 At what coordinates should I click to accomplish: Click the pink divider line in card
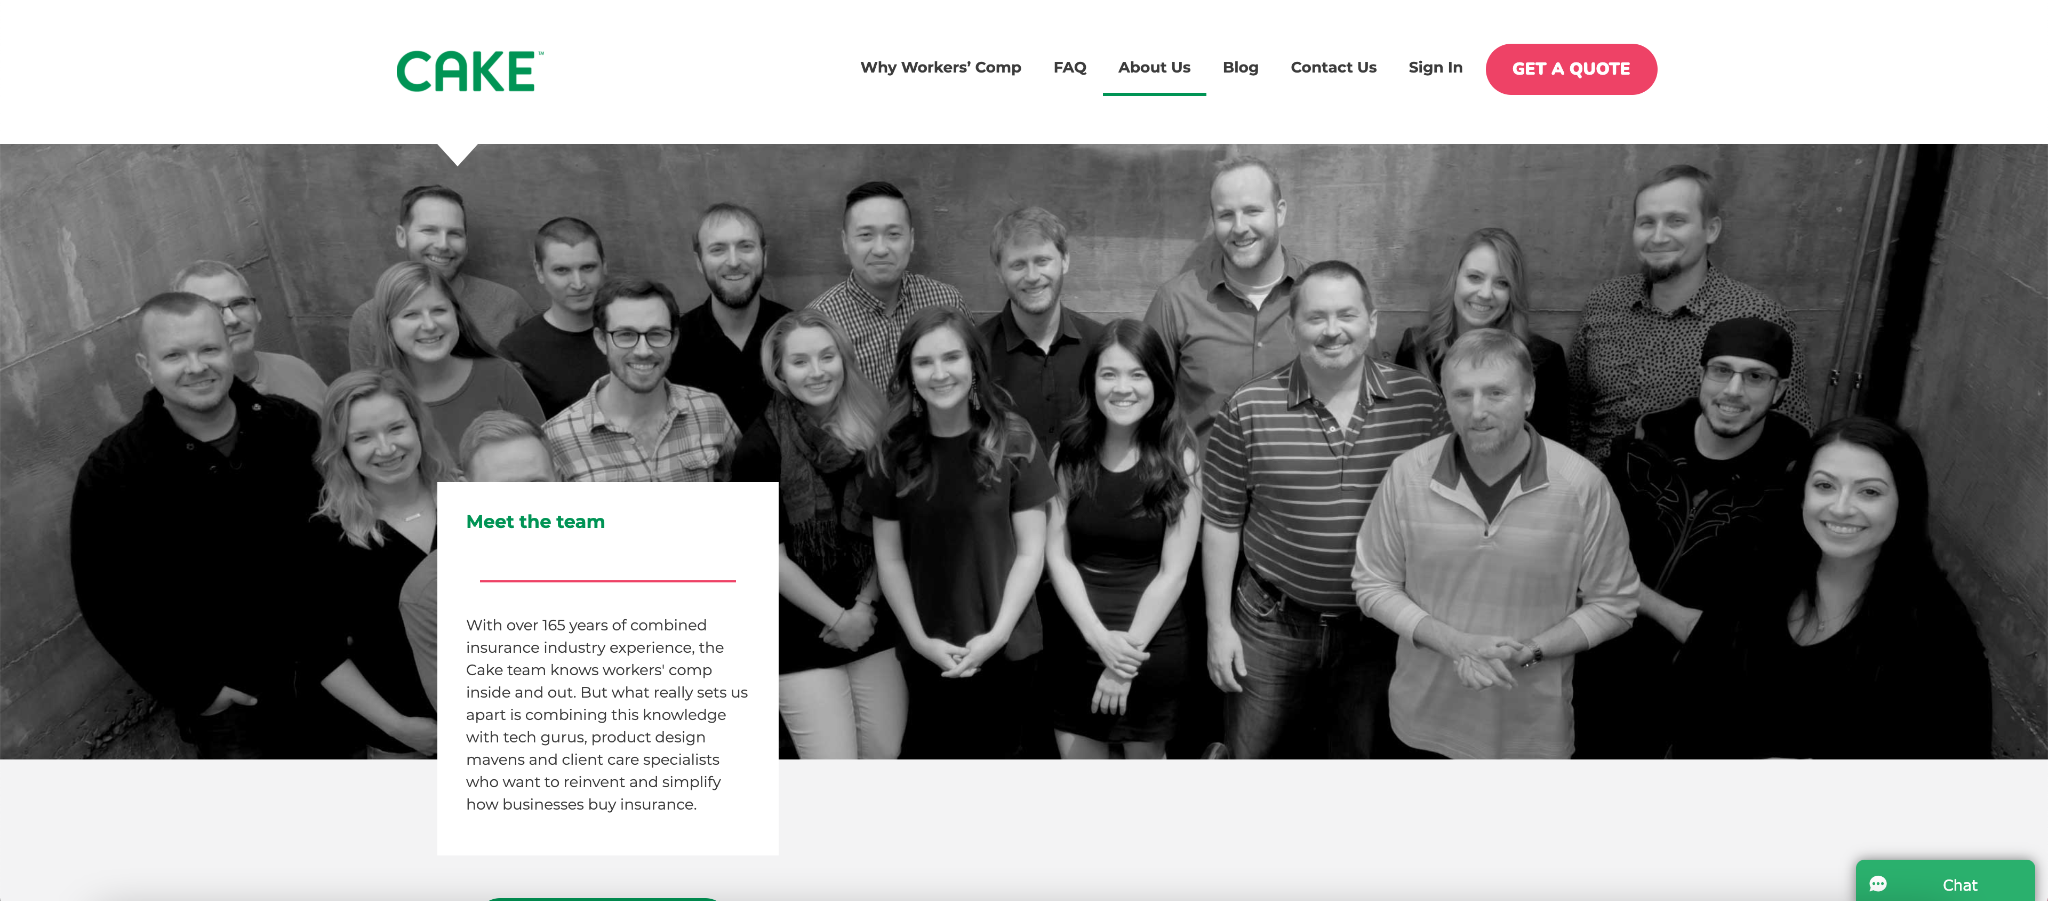[x=607, y=581]
